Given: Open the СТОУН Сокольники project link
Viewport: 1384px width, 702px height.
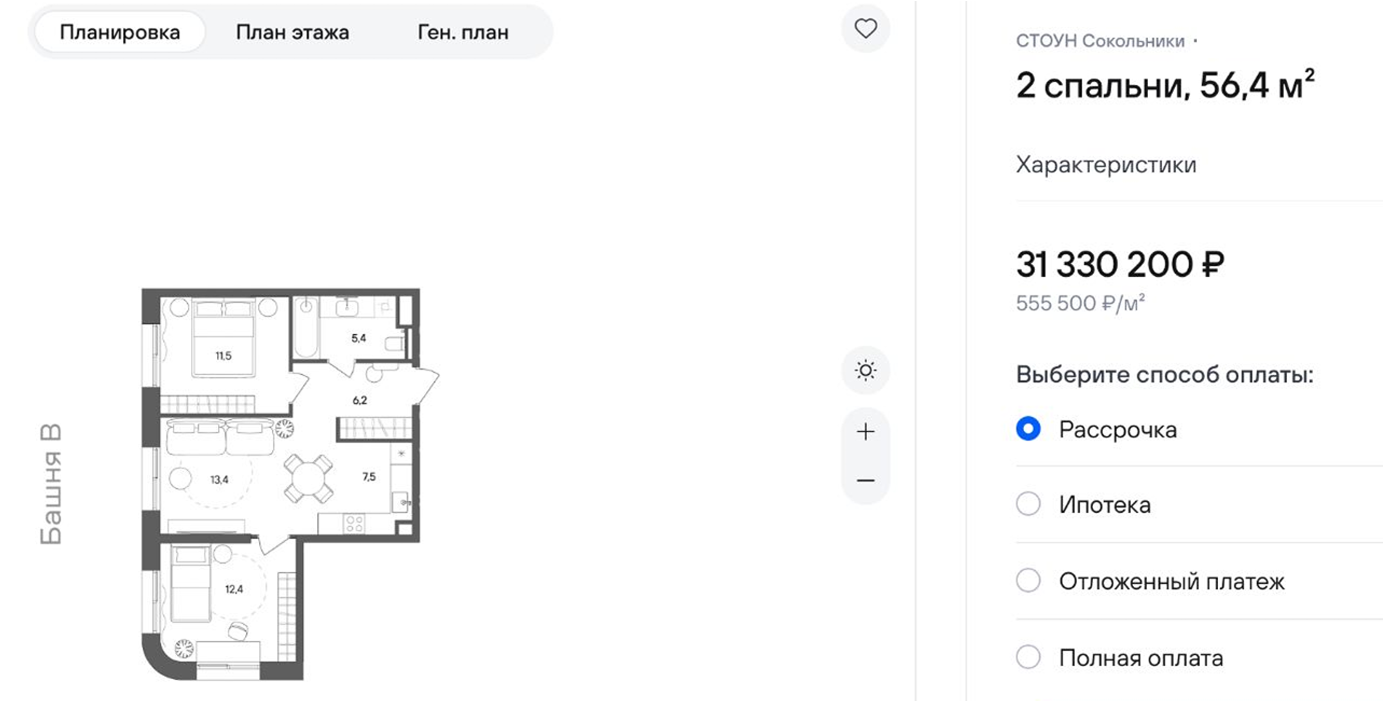Looking at the screenshot, I should pos(1100,41).
